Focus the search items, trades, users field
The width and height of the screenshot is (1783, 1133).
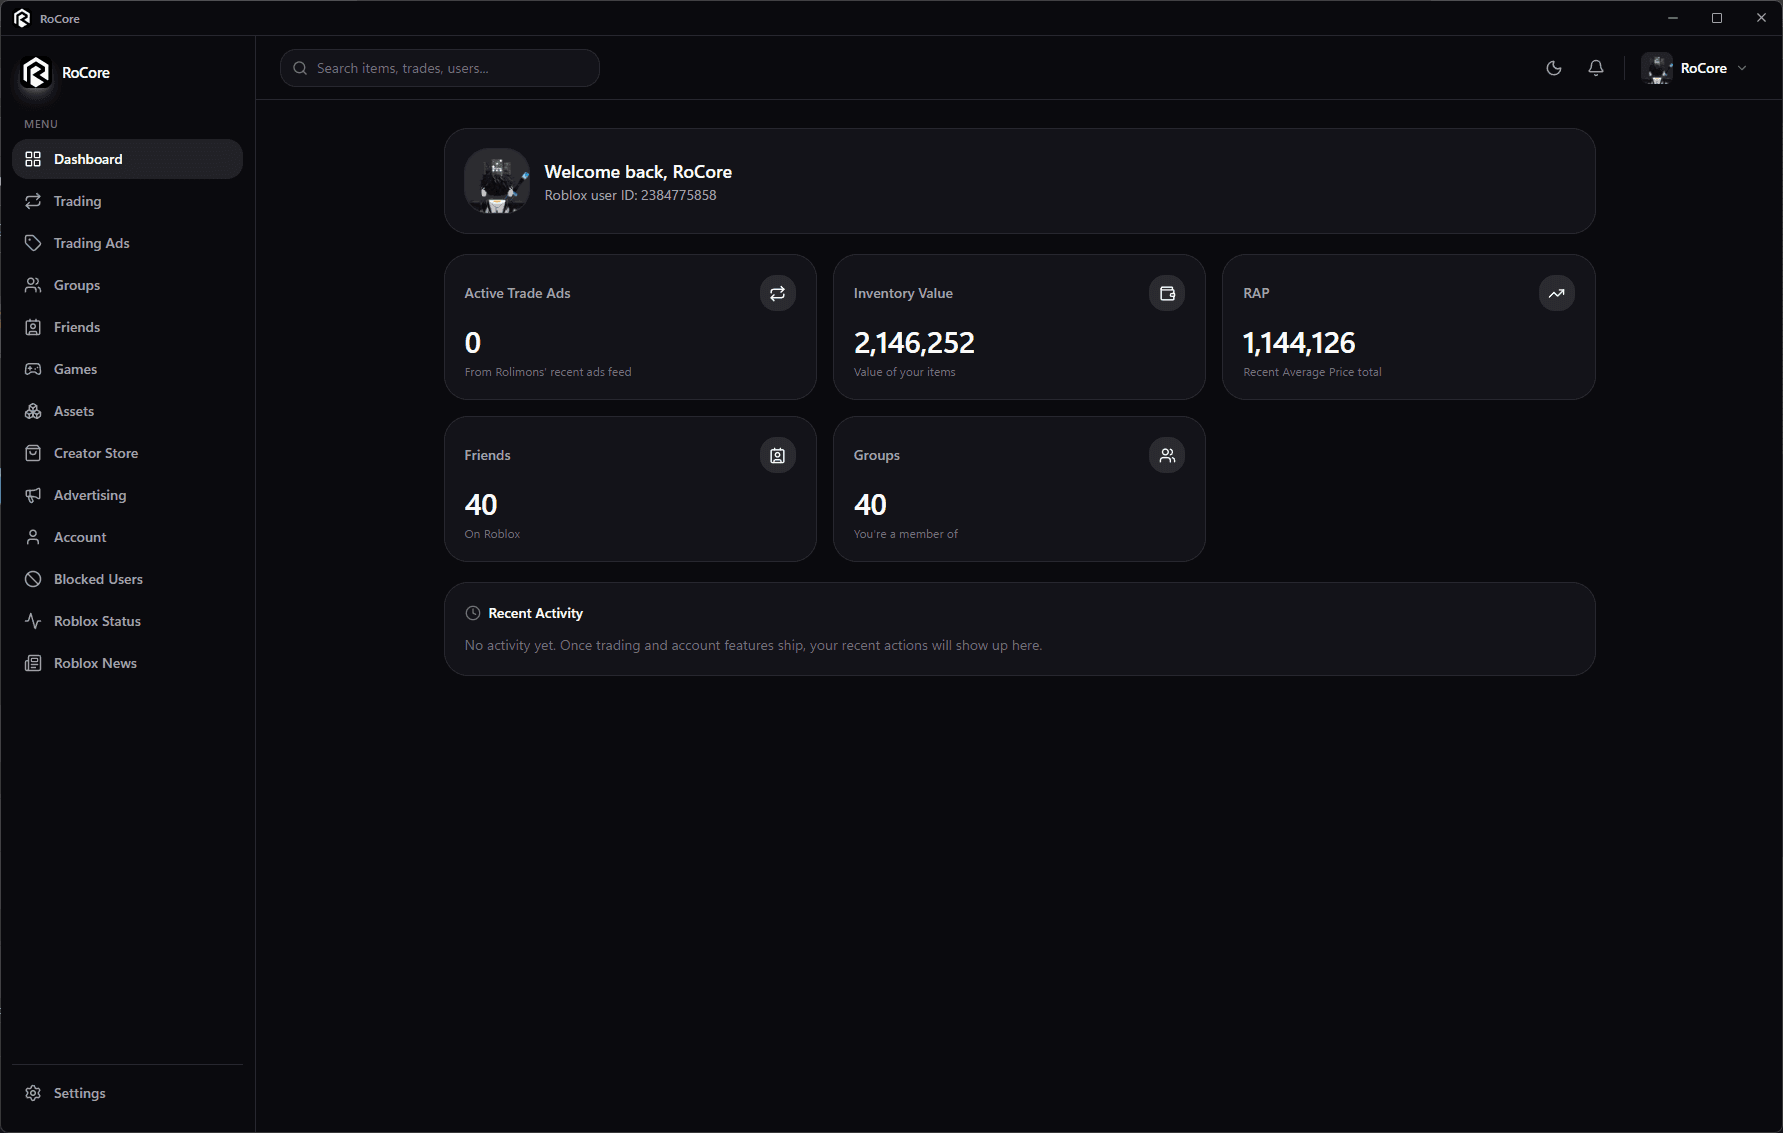click(x=440, y=68)
